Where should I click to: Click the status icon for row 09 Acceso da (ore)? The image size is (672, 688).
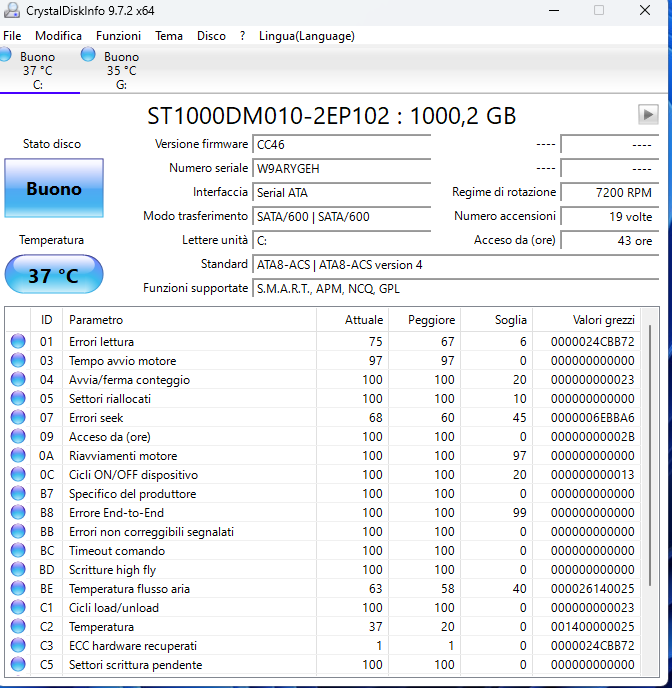18,436
